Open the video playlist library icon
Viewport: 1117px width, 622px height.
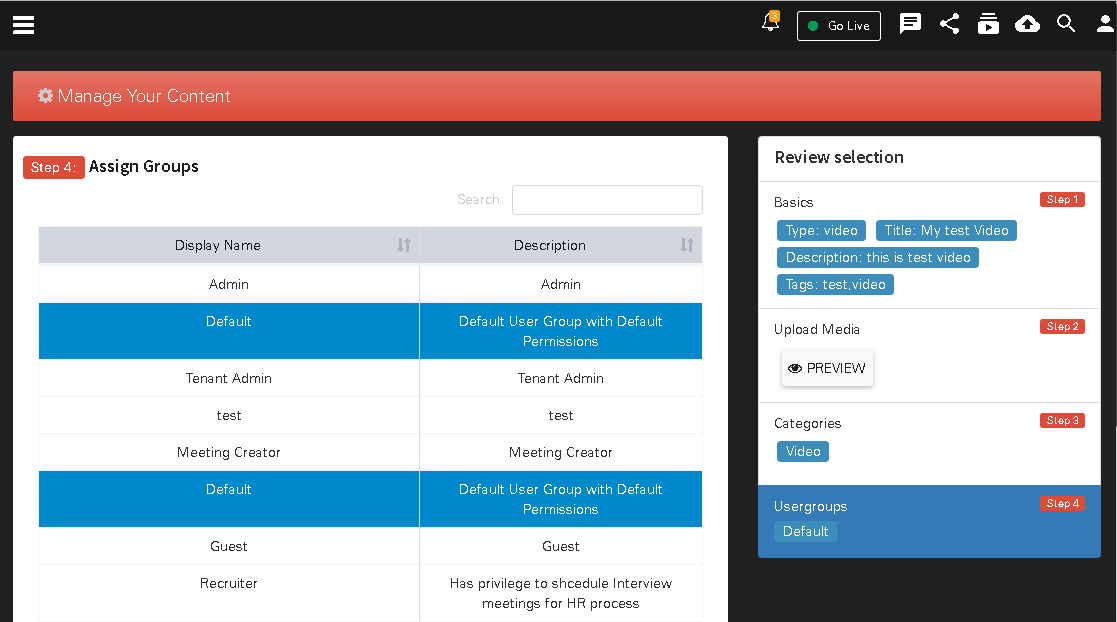tap(988, 24)
